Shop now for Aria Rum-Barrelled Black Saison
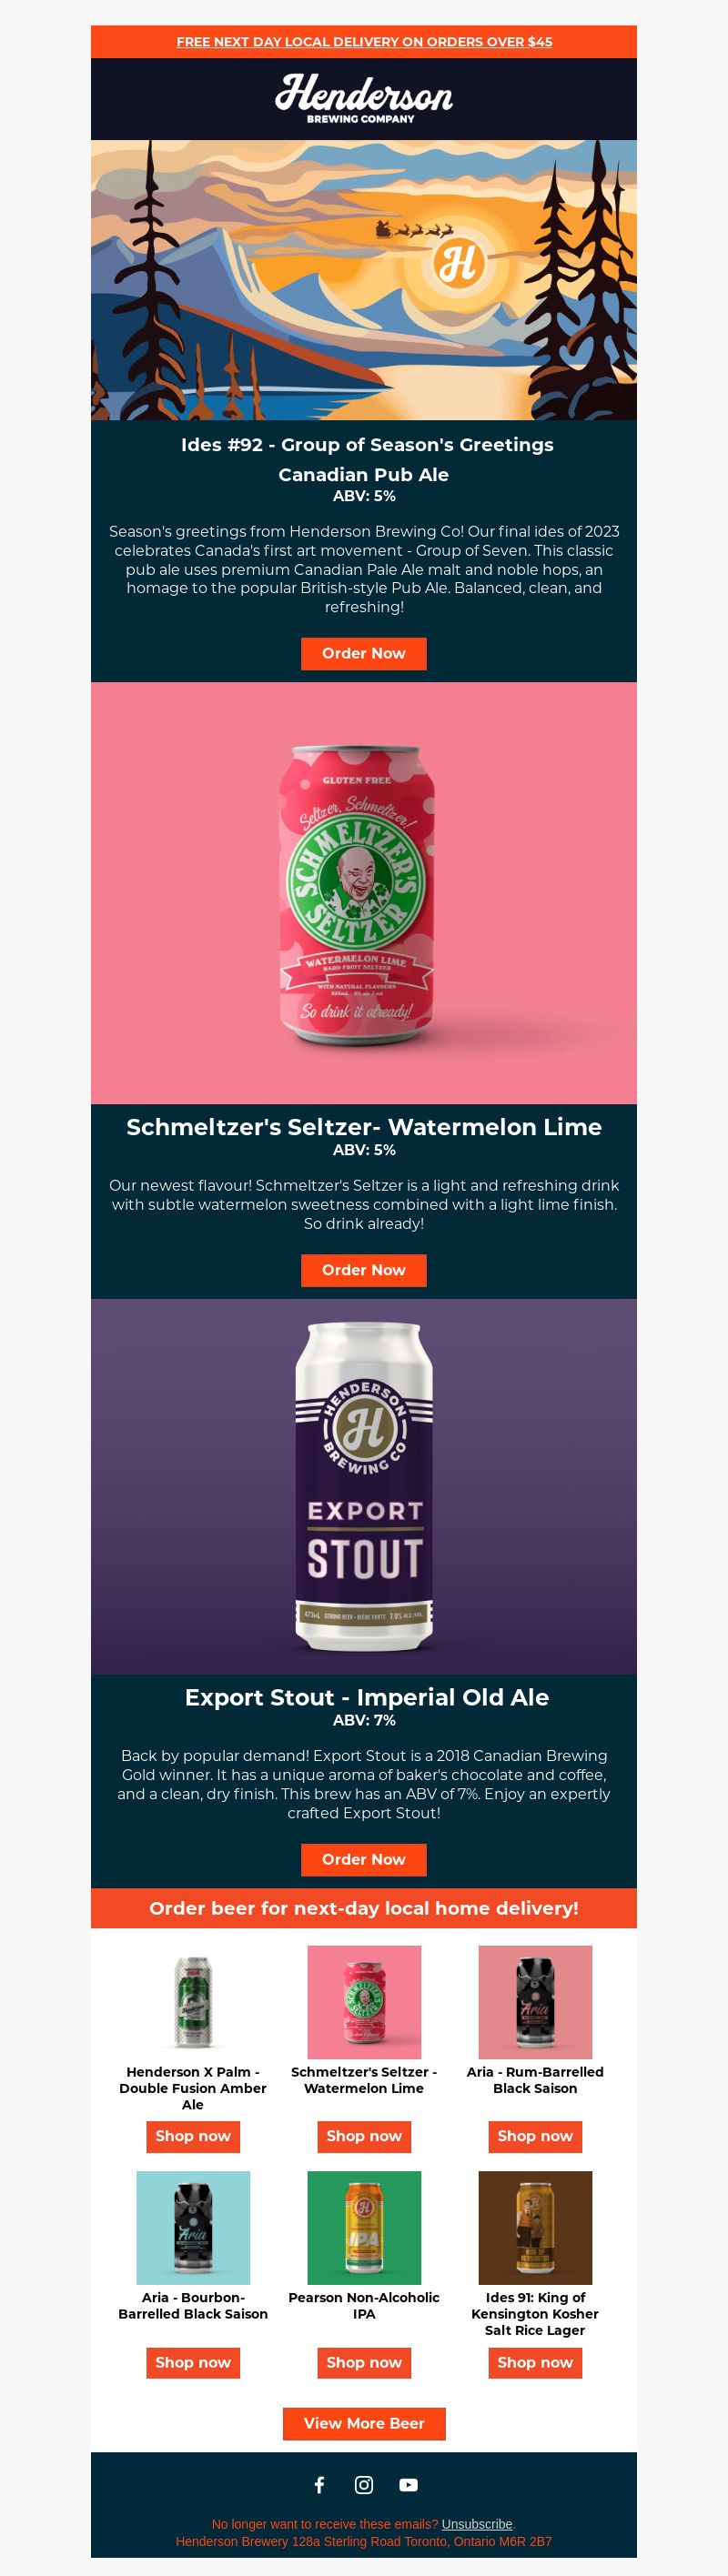Viewport: 728px width, 2576px height. [535, 2136]
